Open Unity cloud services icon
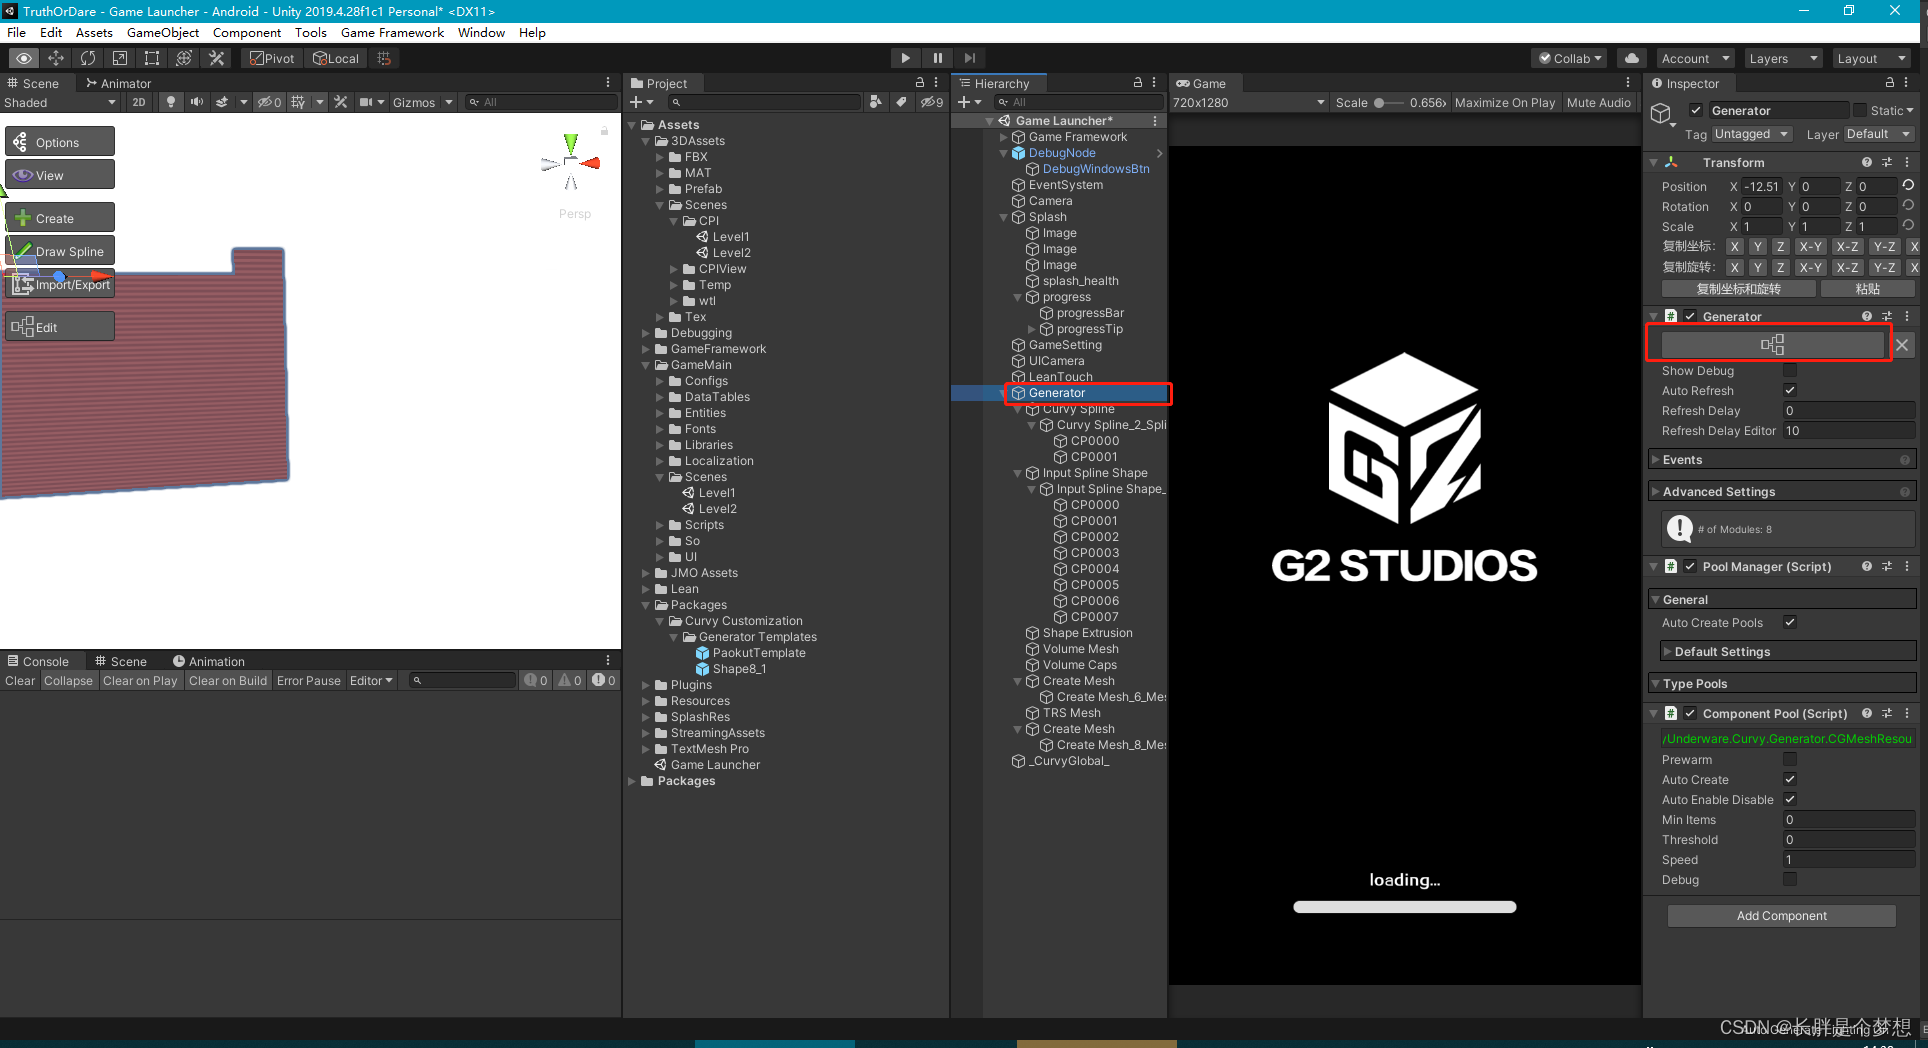This screenshot has width=1928, height=1048. point(1632,58)
